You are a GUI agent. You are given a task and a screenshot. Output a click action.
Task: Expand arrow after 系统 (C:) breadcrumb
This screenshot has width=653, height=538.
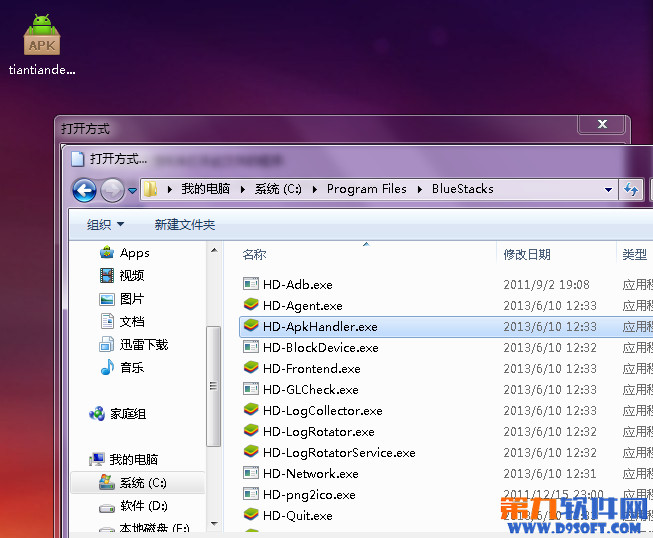pos(314,189)
